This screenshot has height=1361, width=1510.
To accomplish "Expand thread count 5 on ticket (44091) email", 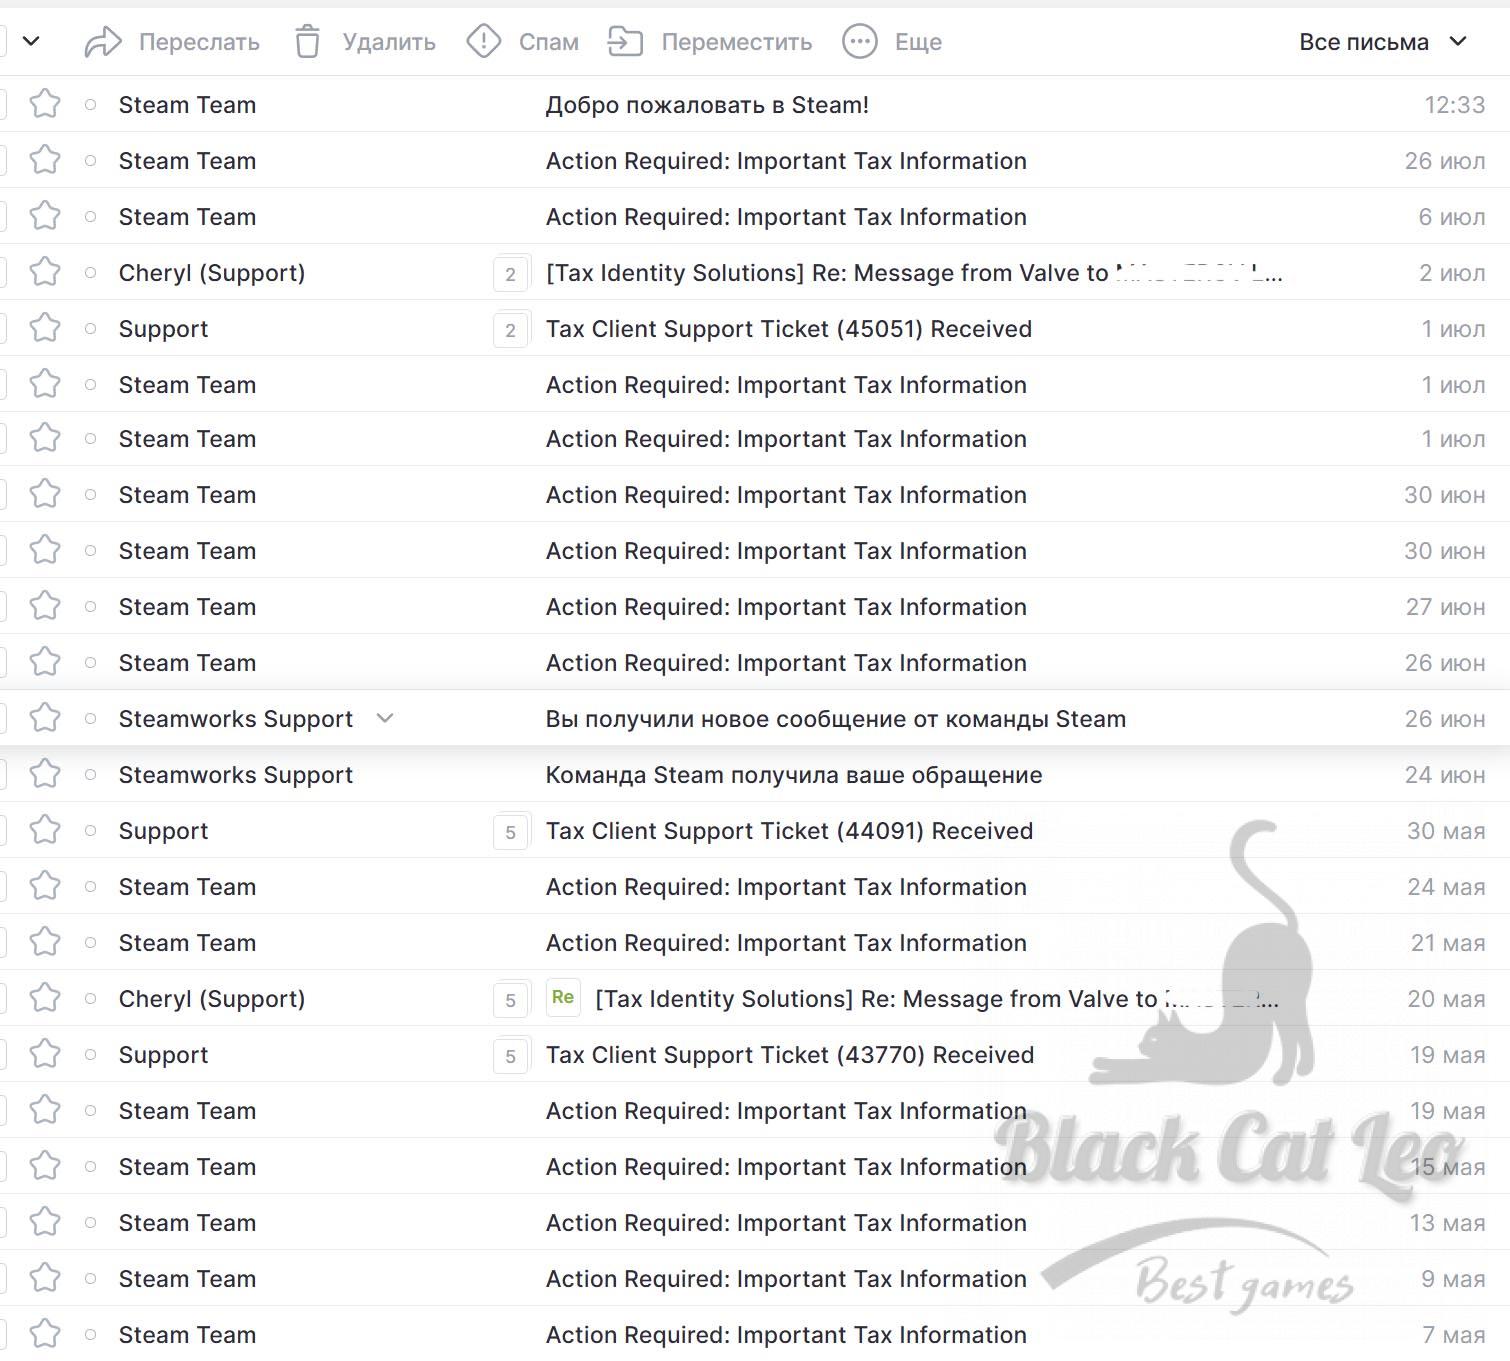I will coord(511,831).
